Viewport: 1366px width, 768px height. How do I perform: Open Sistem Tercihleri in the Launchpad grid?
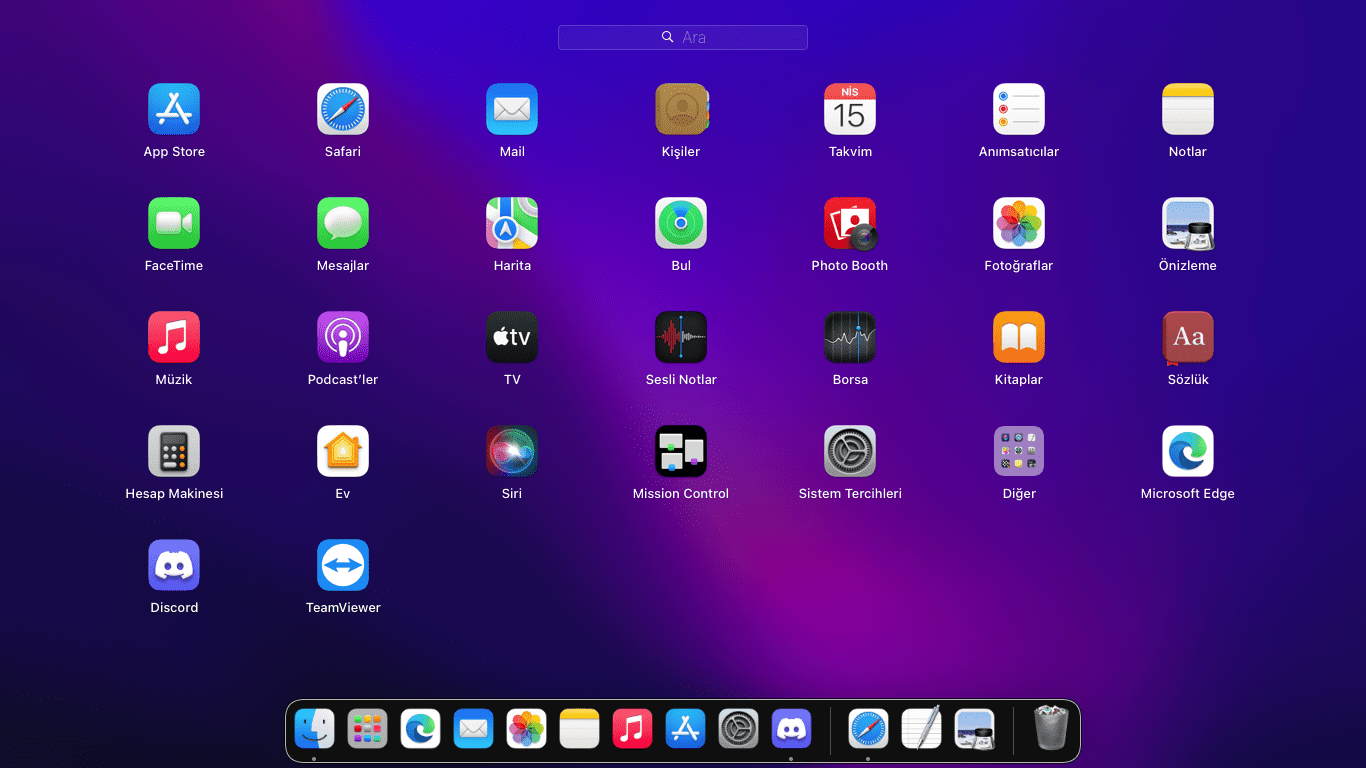(850, 451)
